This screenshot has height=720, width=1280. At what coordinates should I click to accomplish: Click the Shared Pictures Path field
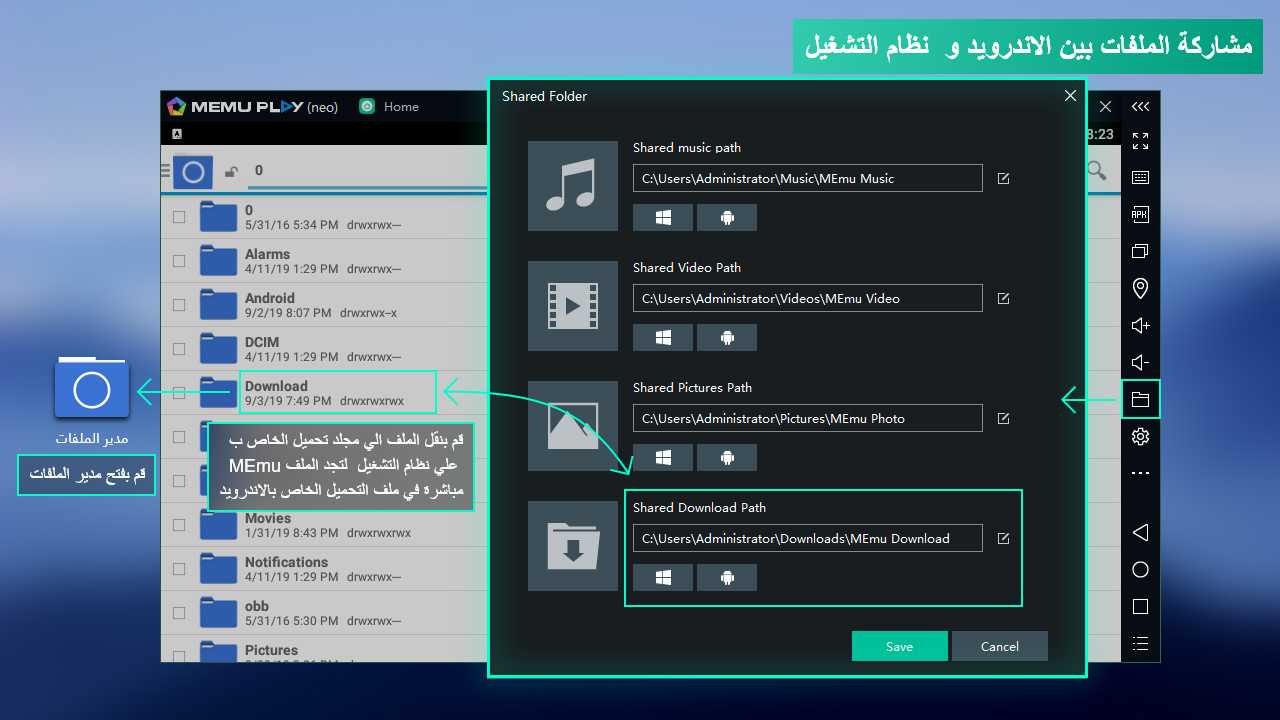click(808, 418)
